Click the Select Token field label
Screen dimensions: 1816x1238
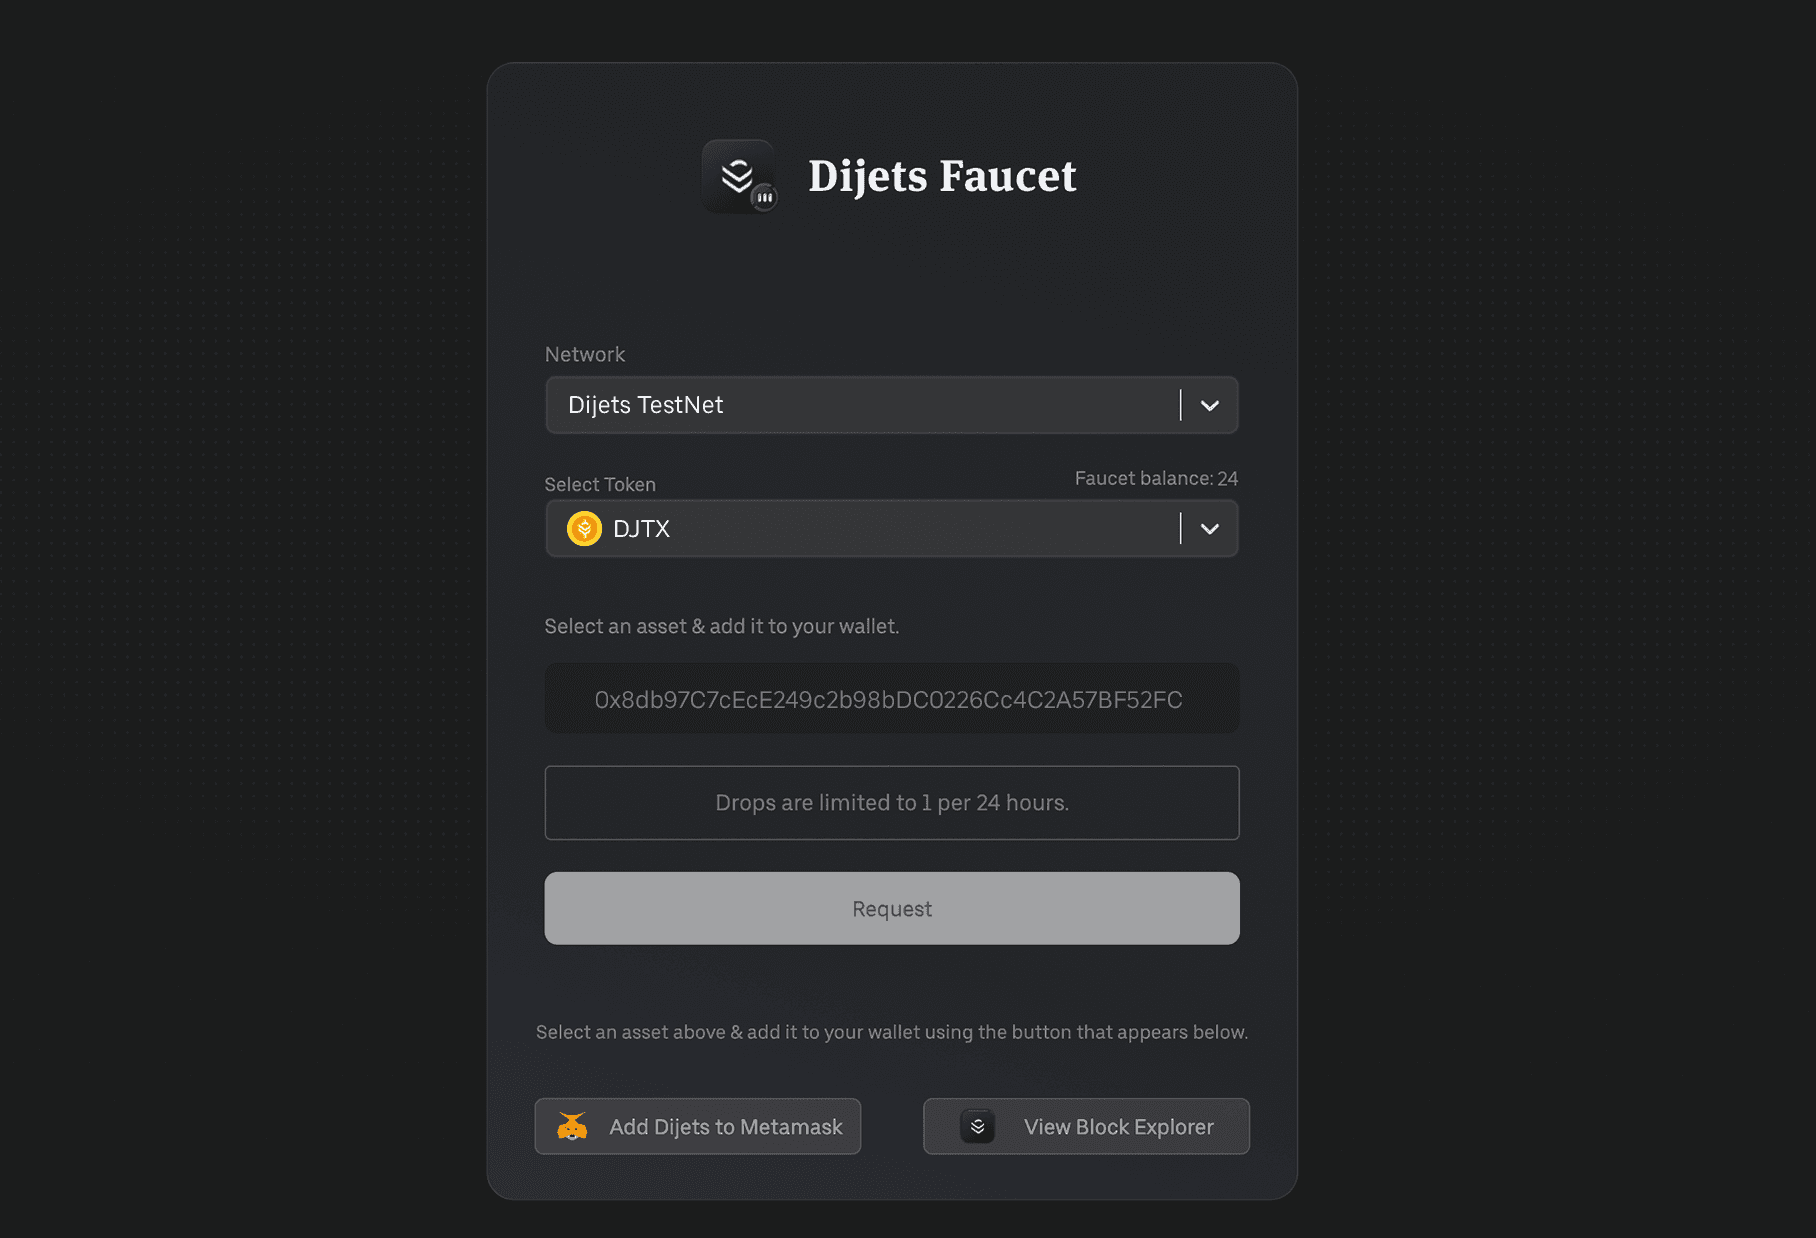[x=600, y=484]
